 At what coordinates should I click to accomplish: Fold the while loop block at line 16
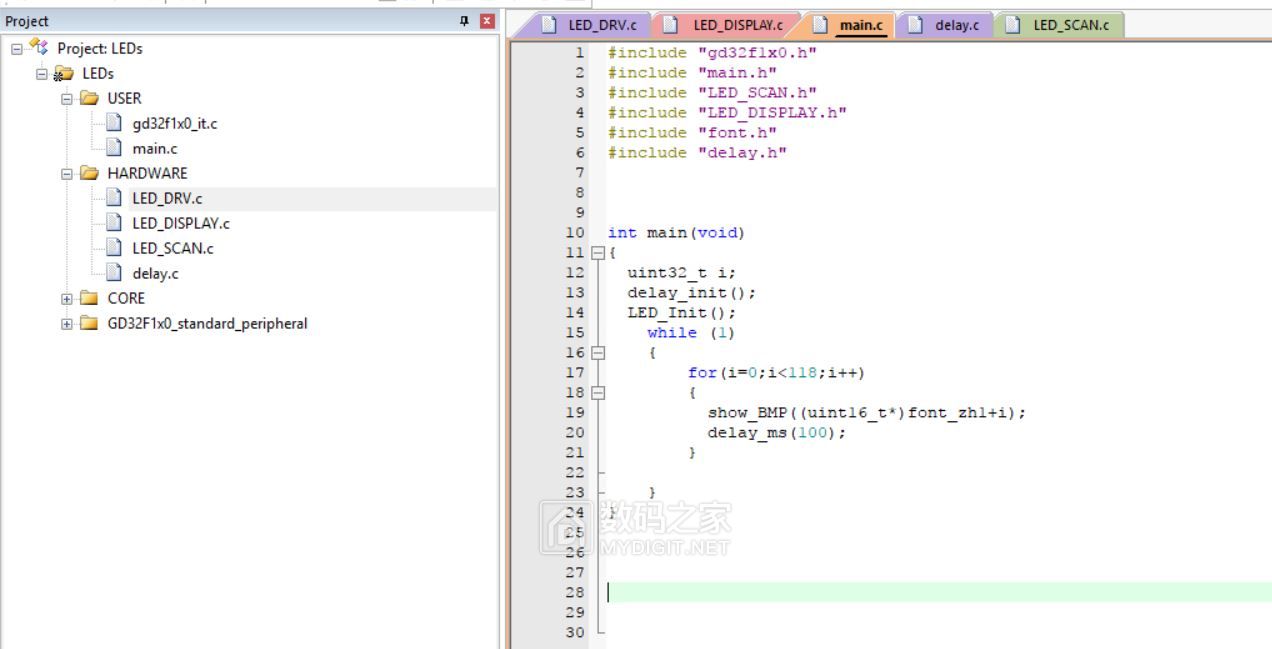click(x=598, y=353)
